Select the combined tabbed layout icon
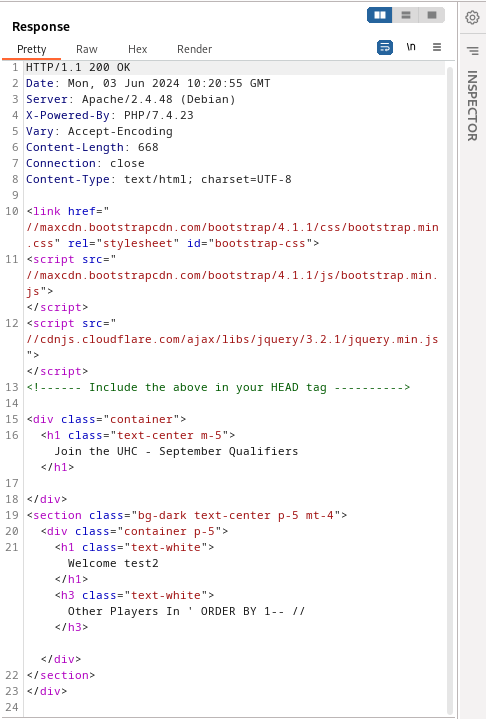 pyautogui.click(x=432, y=15)
